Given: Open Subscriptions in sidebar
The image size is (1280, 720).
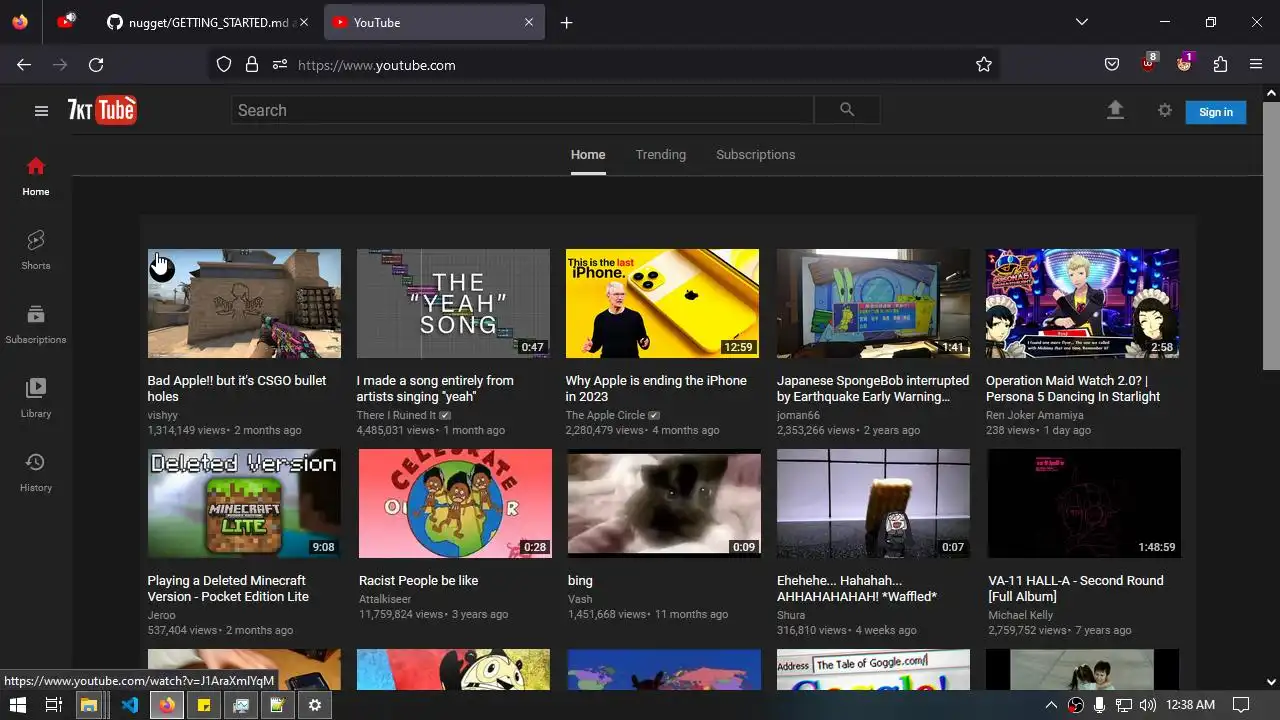Looking at the screenshot, I should click(36, 324).
